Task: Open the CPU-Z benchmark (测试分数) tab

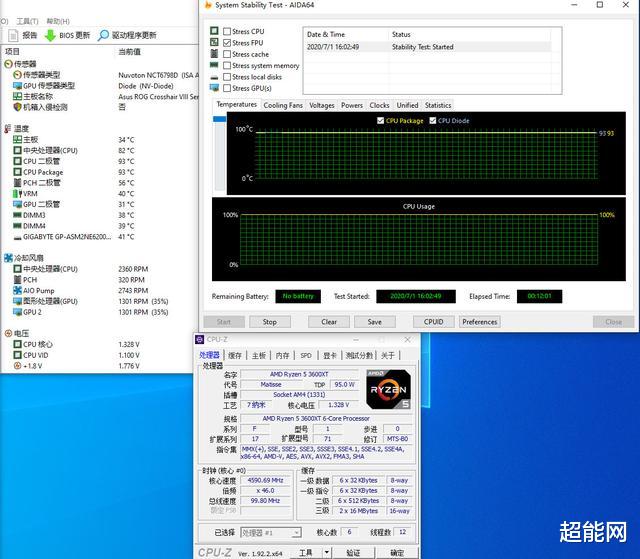Action: coord(359,355)
